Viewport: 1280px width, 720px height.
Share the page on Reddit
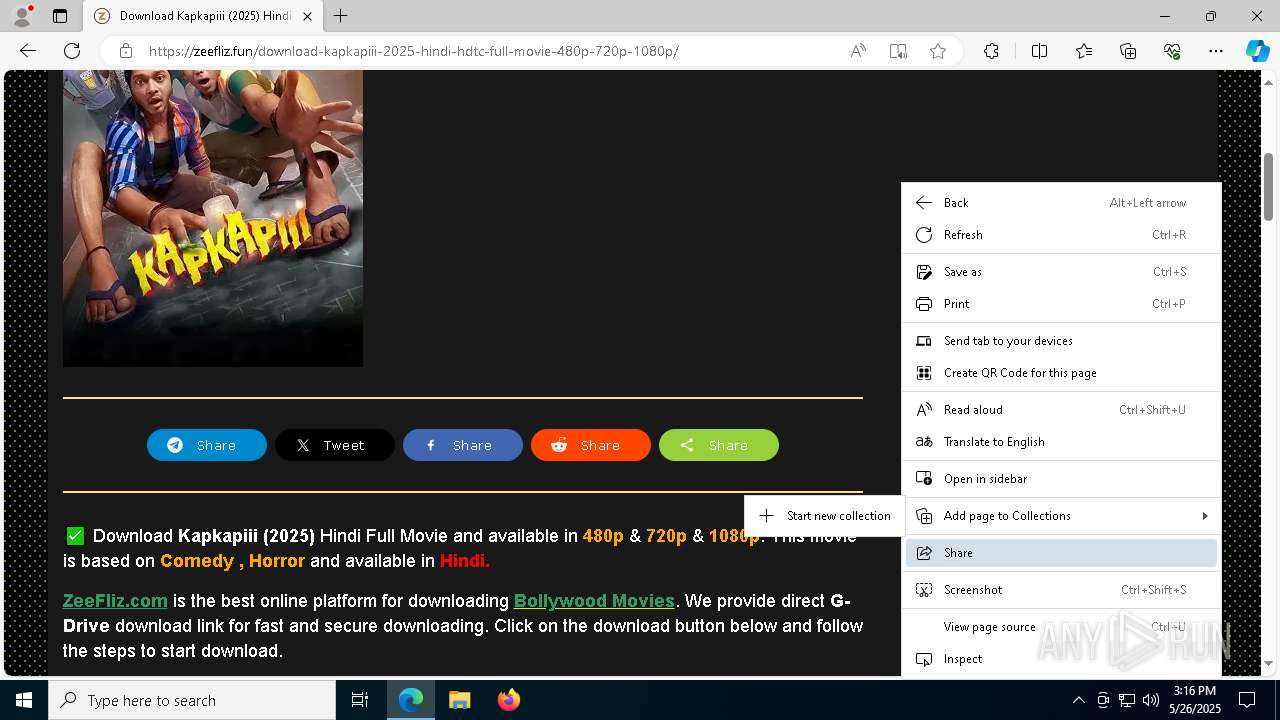(x=591, y=445)
